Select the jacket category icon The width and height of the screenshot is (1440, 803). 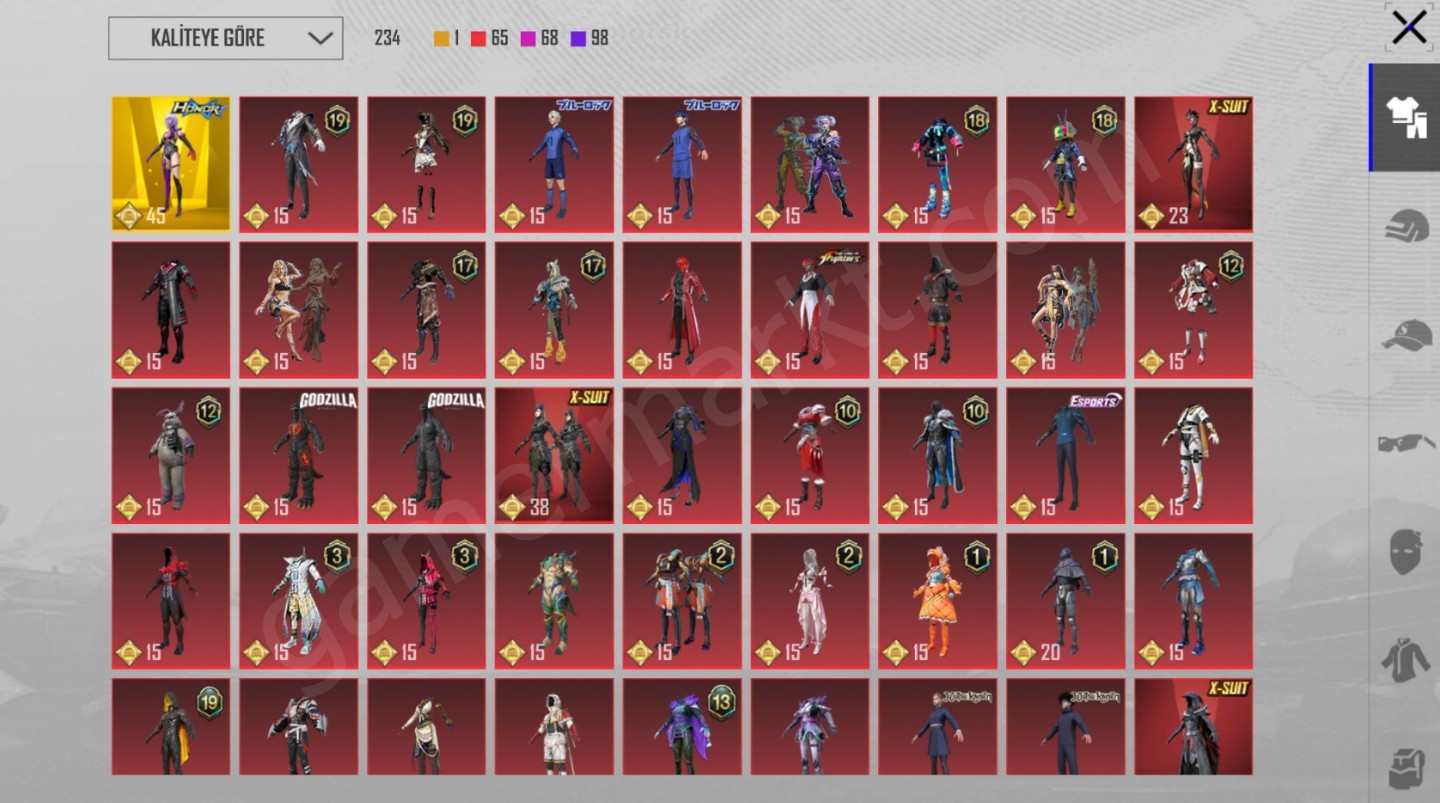[x=1407, y=659]
